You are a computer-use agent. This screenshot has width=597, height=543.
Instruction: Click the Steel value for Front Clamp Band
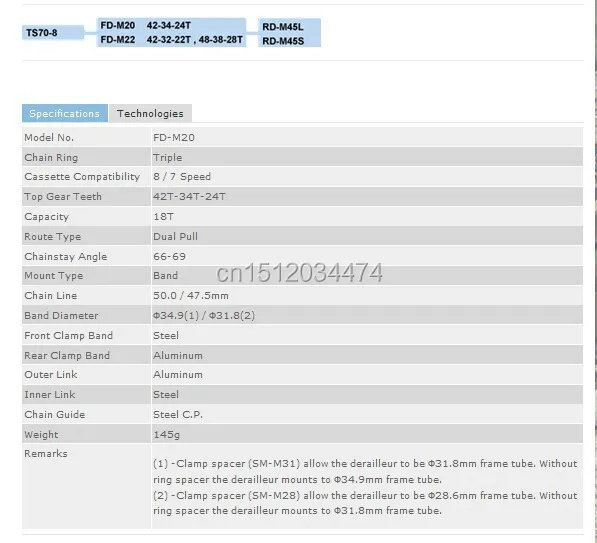click(166, 335)
